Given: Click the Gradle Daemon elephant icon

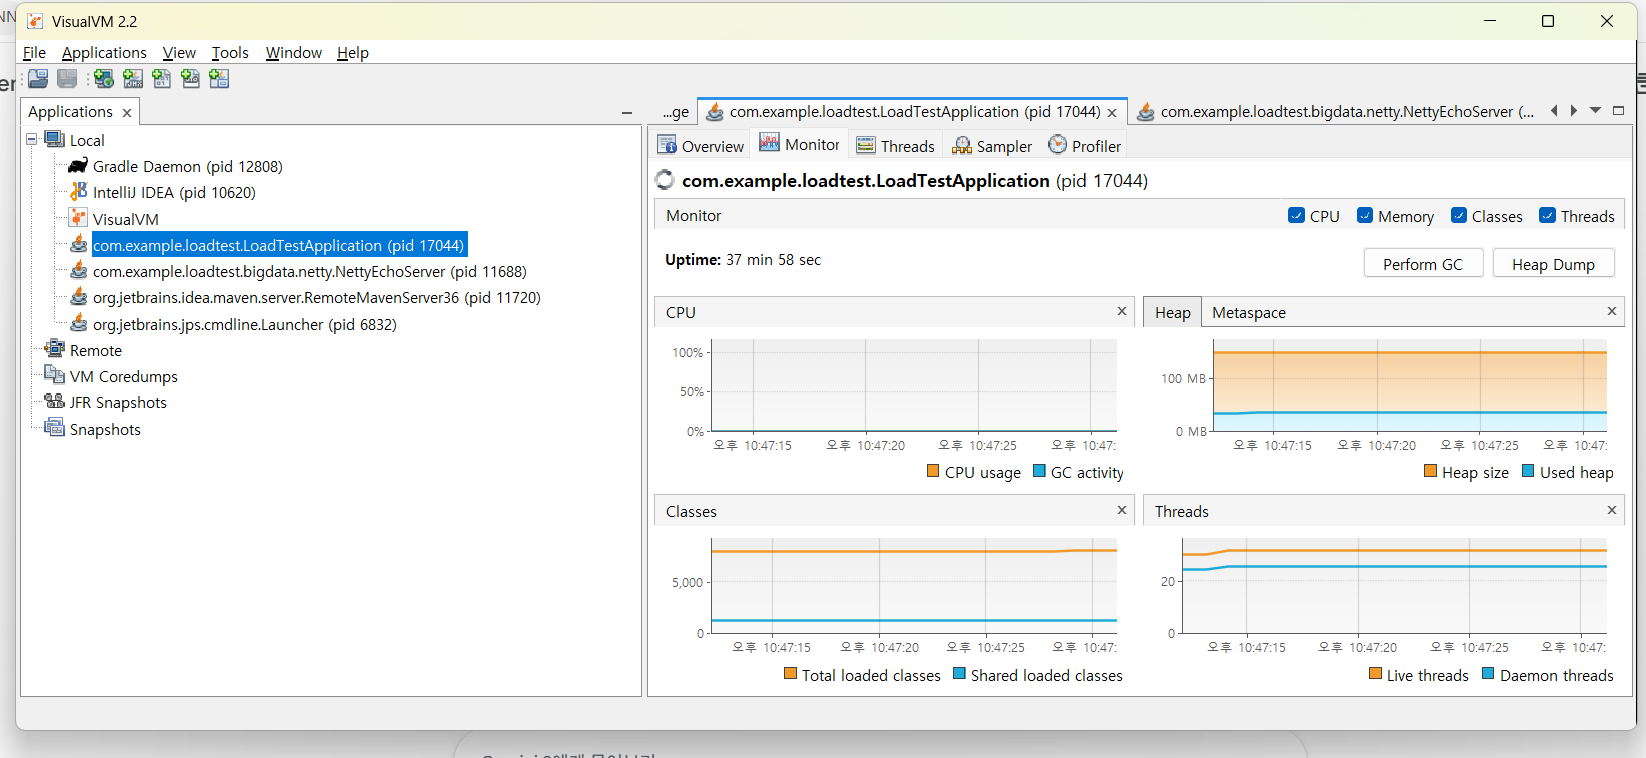Looking at the screenshot, I should pos(78,165).
